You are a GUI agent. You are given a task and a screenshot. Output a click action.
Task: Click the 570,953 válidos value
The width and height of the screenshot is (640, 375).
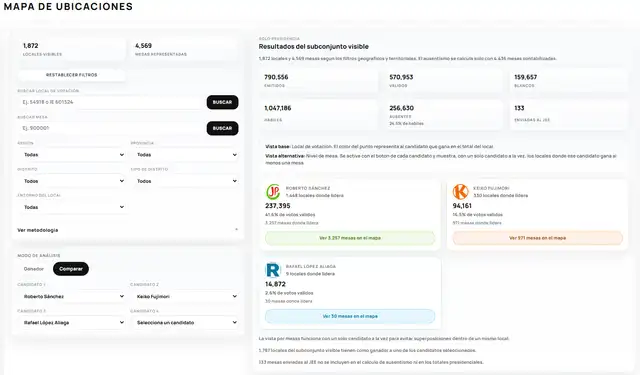[x=401, y=77]
